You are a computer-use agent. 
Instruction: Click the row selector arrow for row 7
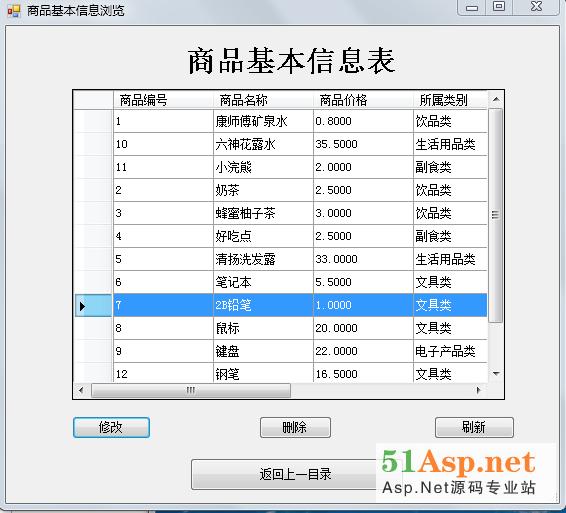82,306
